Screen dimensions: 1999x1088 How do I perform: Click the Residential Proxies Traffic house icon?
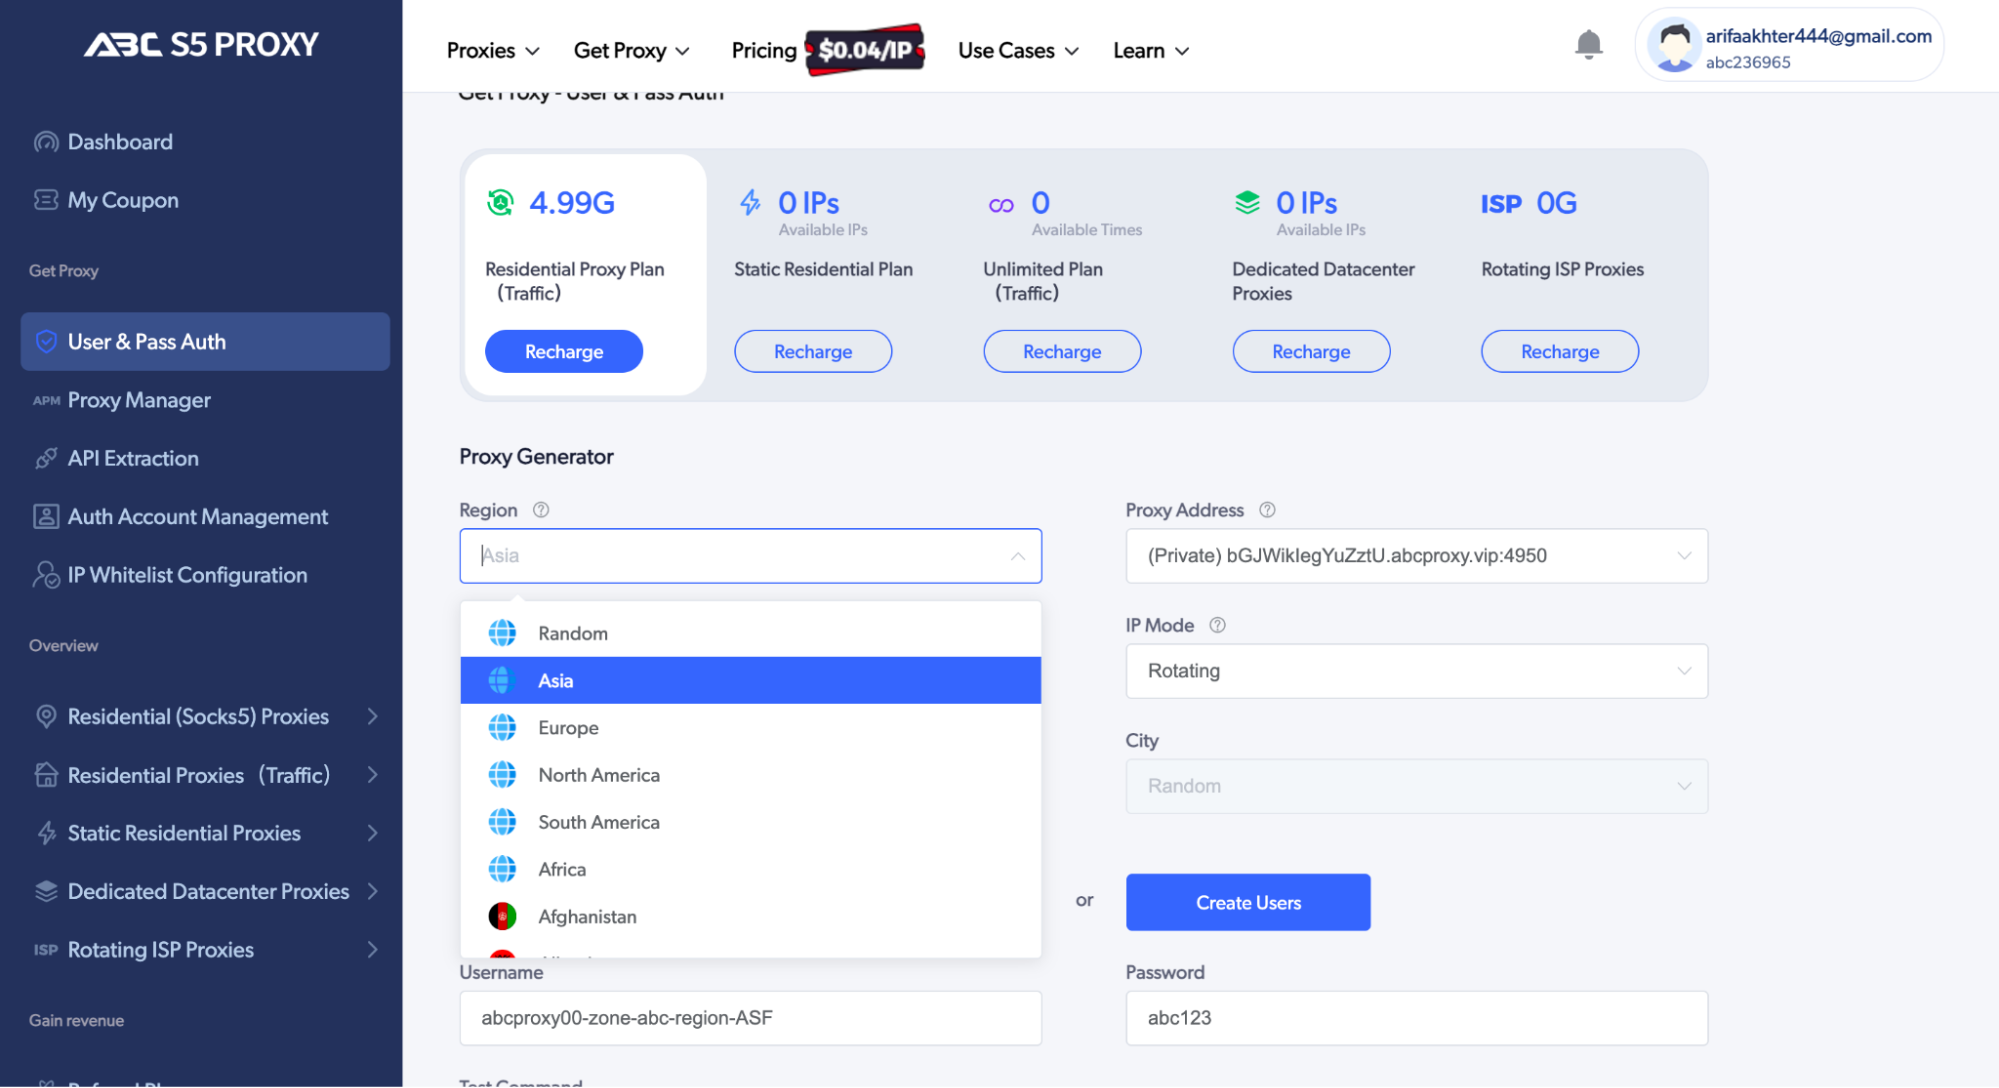tap(46, 775)
